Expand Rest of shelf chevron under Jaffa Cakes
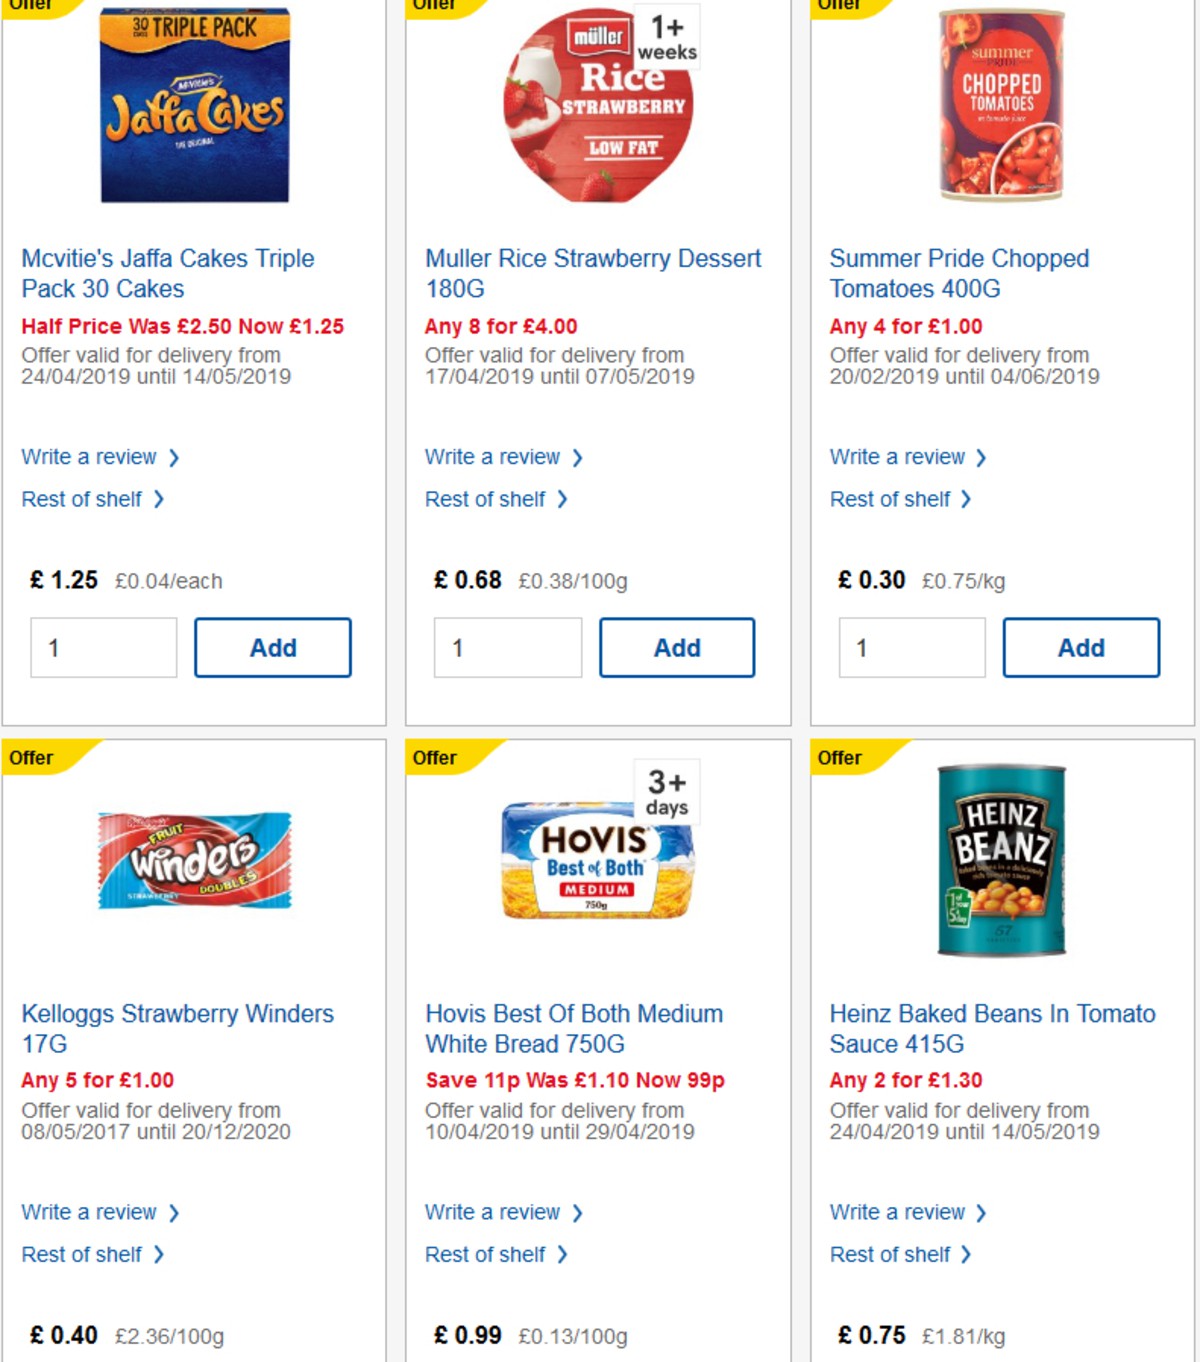Viewport: 1200px width, 1362px height. [160, 499]
